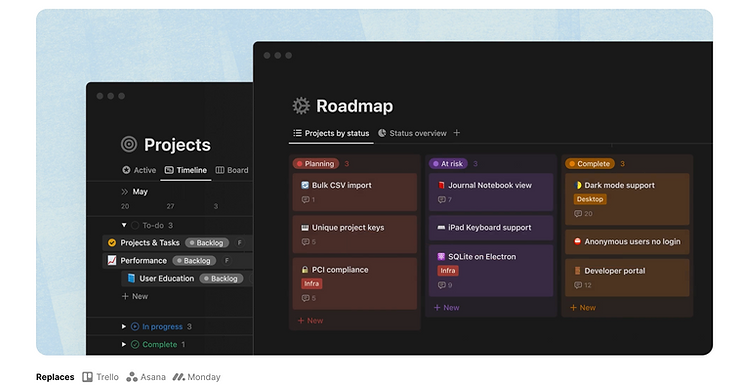The image size is (740, 388).
Task: Open the iPad Keyboard support card
Action: coord(491,228)
